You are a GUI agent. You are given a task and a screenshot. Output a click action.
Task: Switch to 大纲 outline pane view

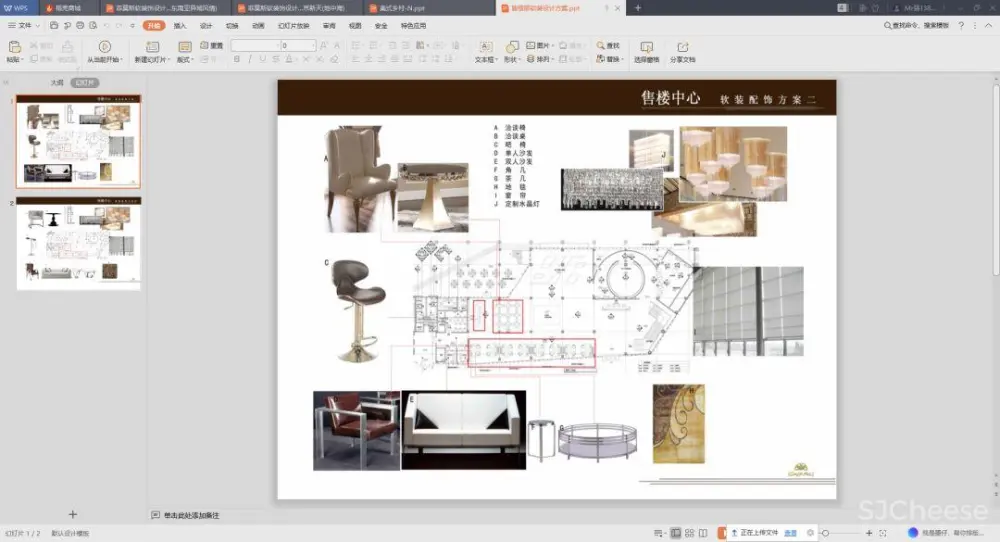click(x=58, y=83)
